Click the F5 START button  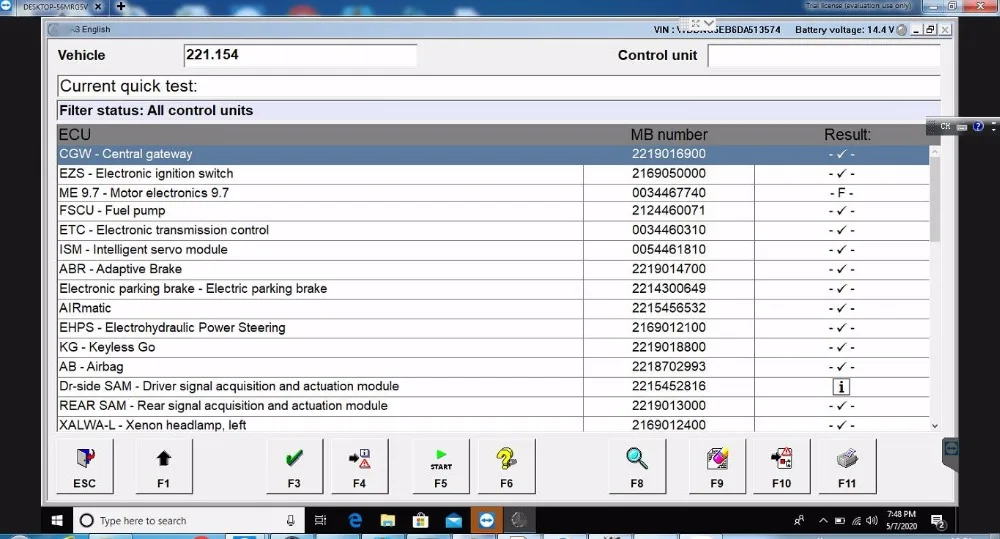pyautogui.click(x=441, y=466)
